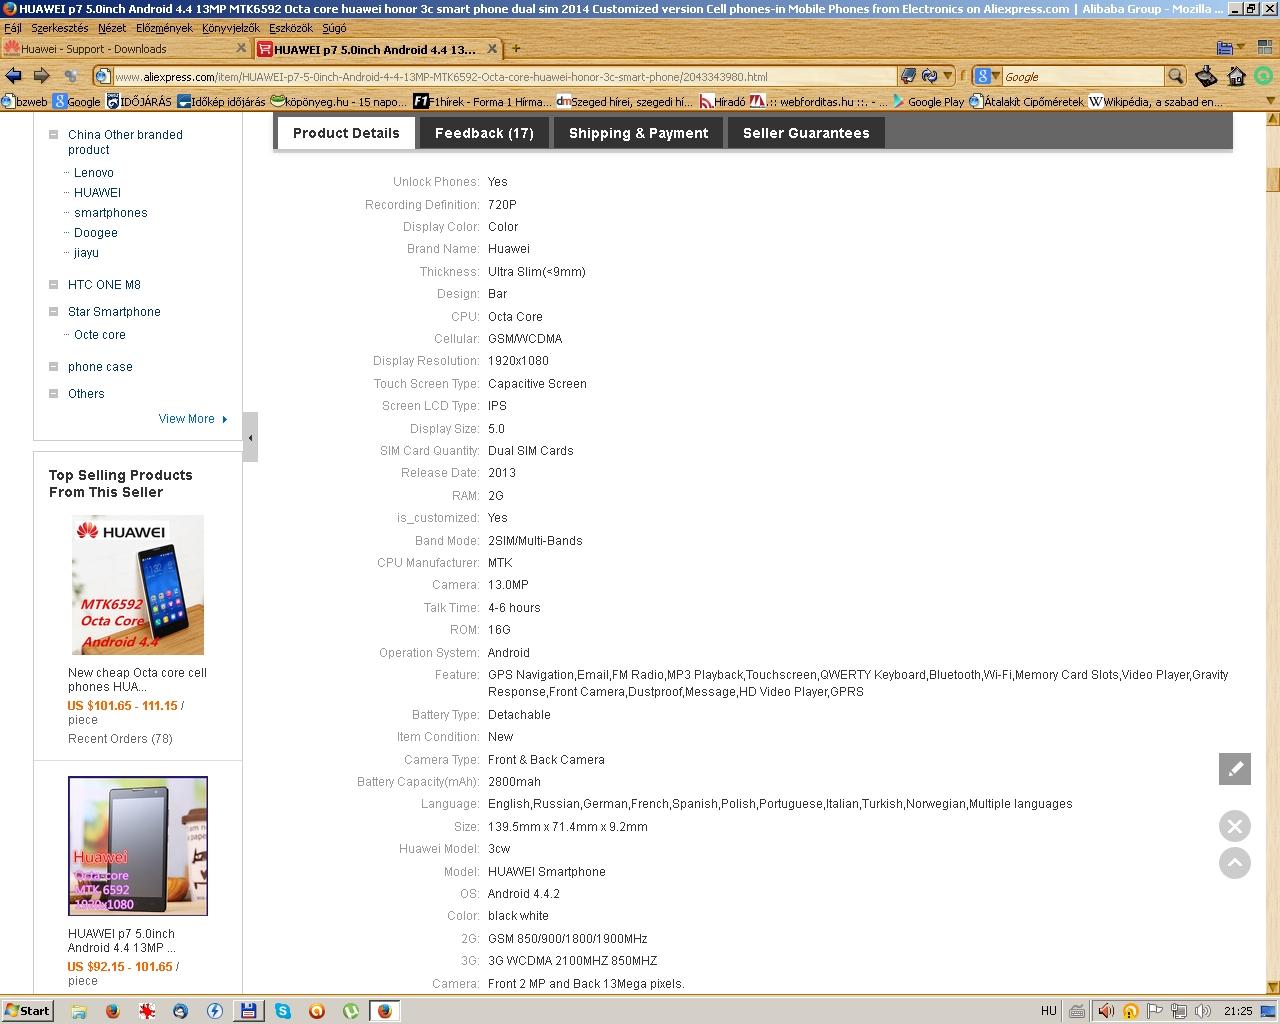
Task: Click the search magnifier icon in toolbar
Action: point(1176,76)
